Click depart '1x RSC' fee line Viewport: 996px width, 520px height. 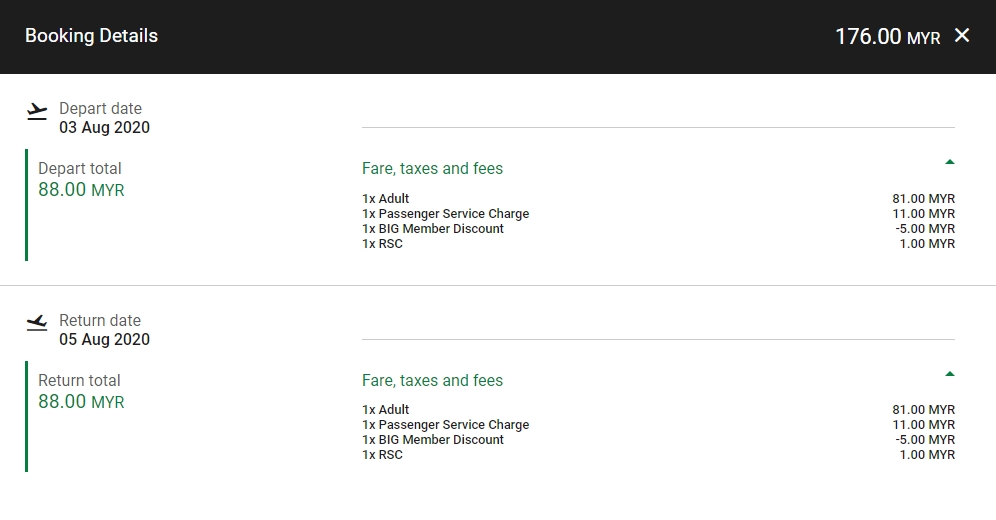tap(382, 244)
